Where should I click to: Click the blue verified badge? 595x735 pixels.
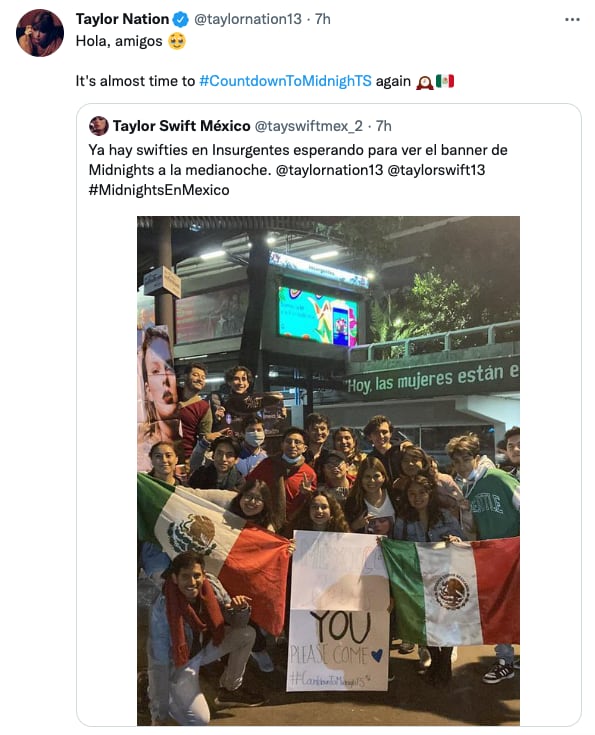pos(181,19)
